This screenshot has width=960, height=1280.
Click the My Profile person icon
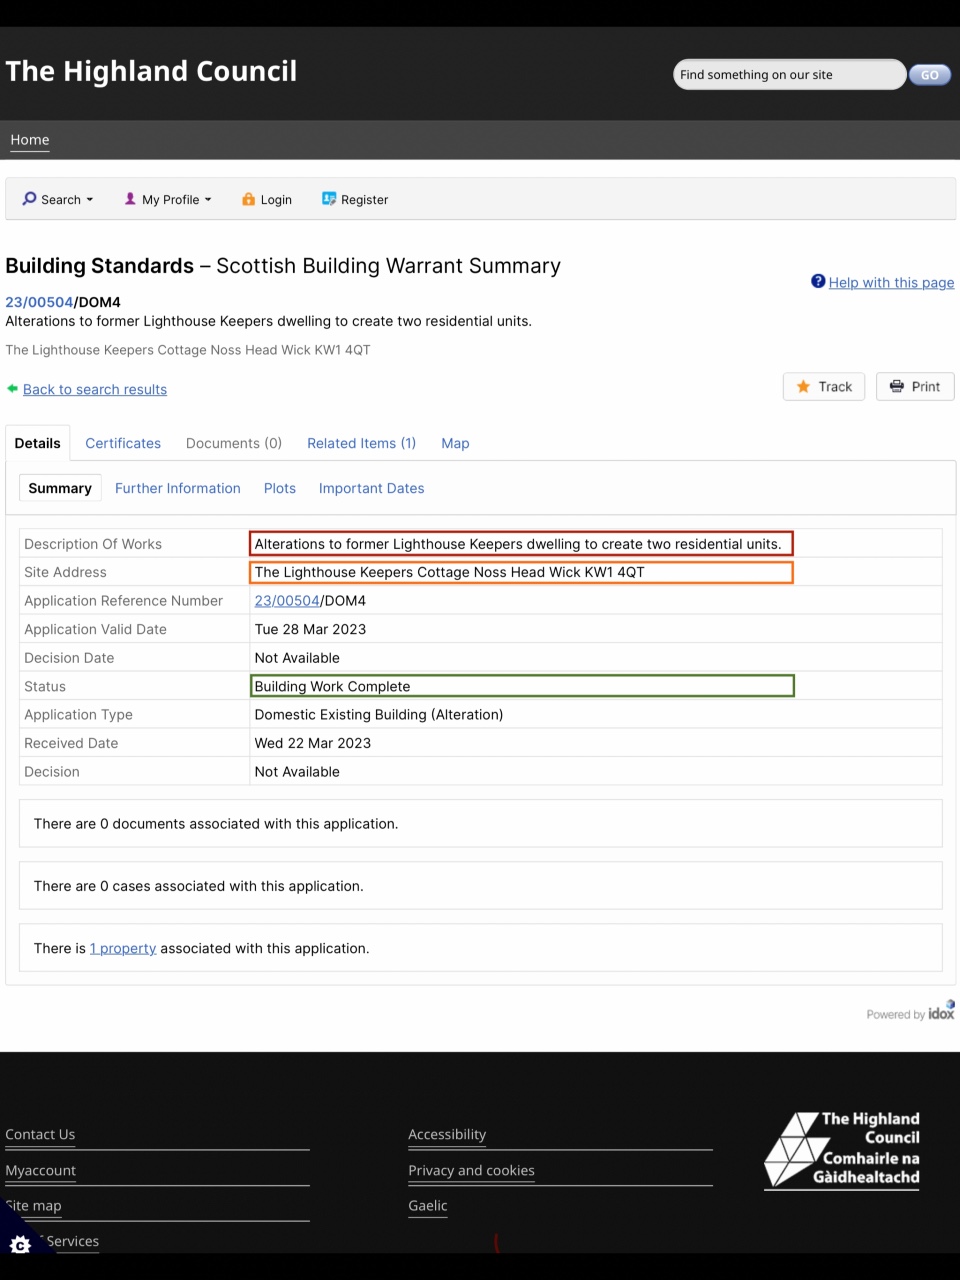click(x=130, y=199)
